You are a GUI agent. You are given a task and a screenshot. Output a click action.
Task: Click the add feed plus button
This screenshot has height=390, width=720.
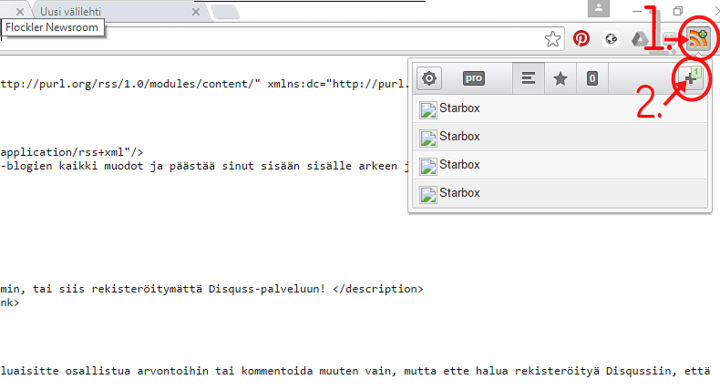point(691,79)
